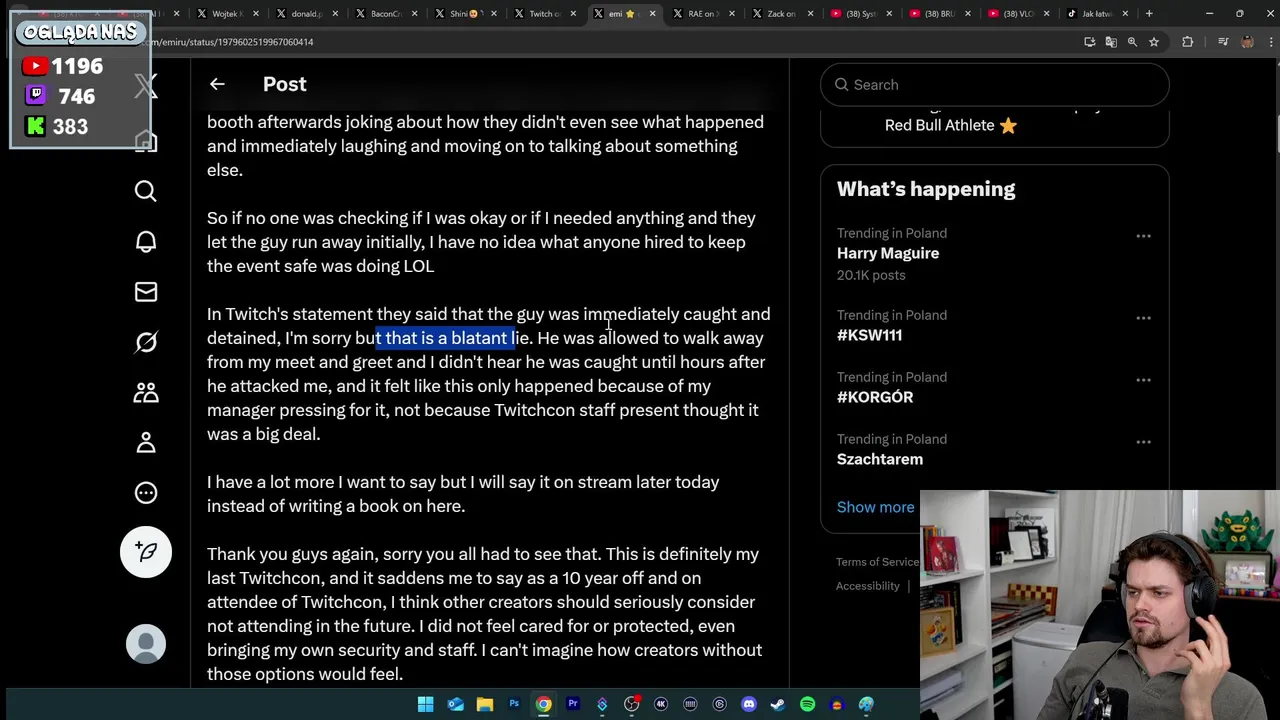Image resolution: width=1280 pixels, height=720 pixels.
Task: Open more options for Harry Maguire trend
Action: pos(1143,237)
